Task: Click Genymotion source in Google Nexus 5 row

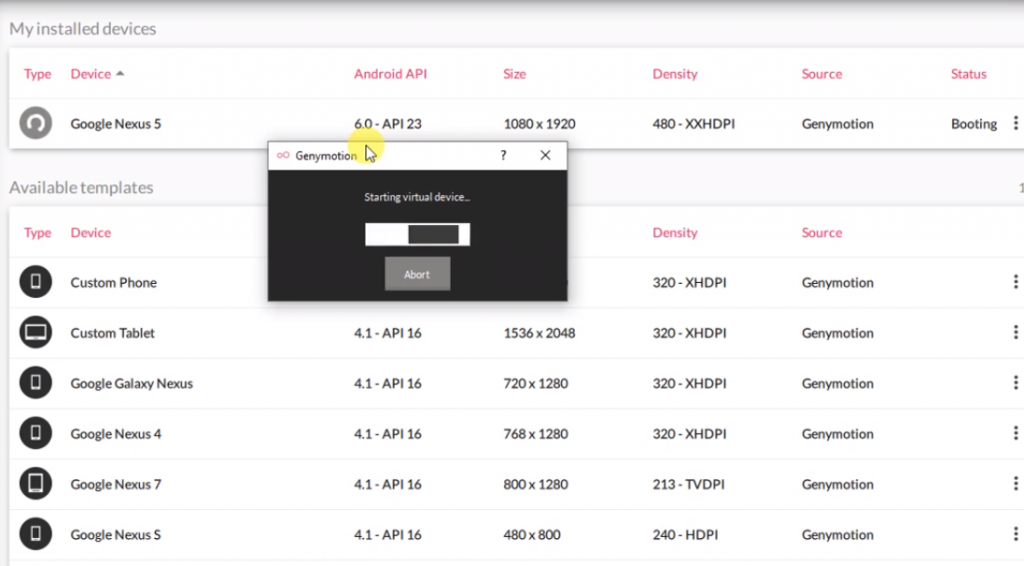Action: click(837, 123)
